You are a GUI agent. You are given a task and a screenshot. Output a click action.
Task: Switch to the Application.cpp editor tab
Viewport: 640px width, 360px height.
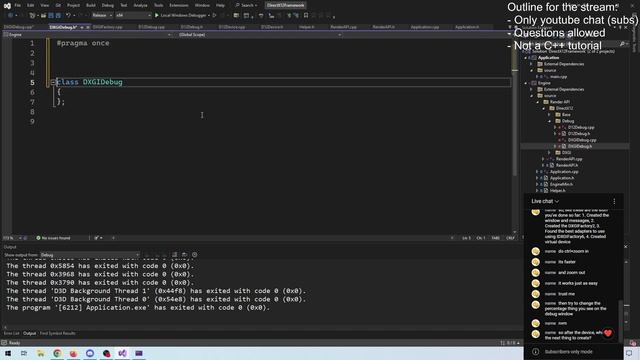424,27
